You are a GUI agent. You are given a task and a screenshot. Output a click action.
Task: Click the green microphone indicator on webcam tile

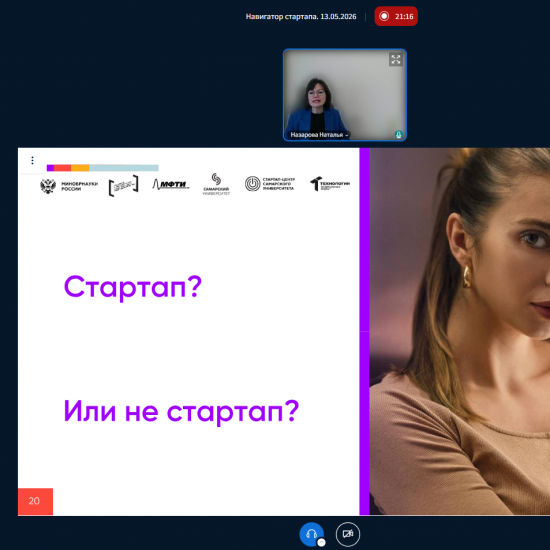pos(398,134)
